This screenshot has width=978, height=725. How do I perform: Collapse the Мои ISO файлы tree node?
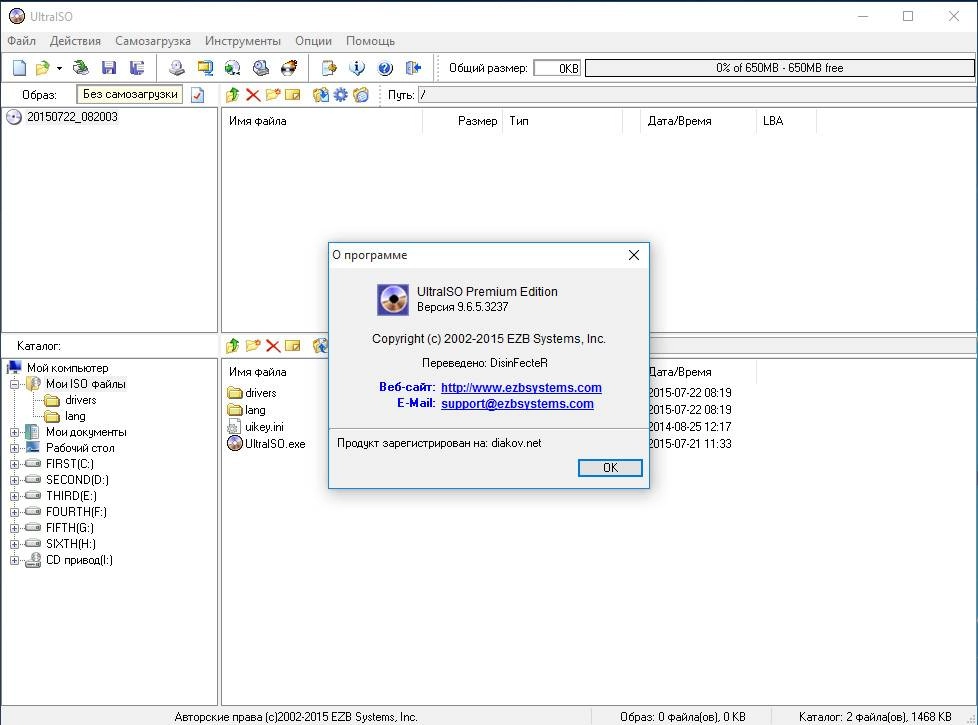[14, 384]
